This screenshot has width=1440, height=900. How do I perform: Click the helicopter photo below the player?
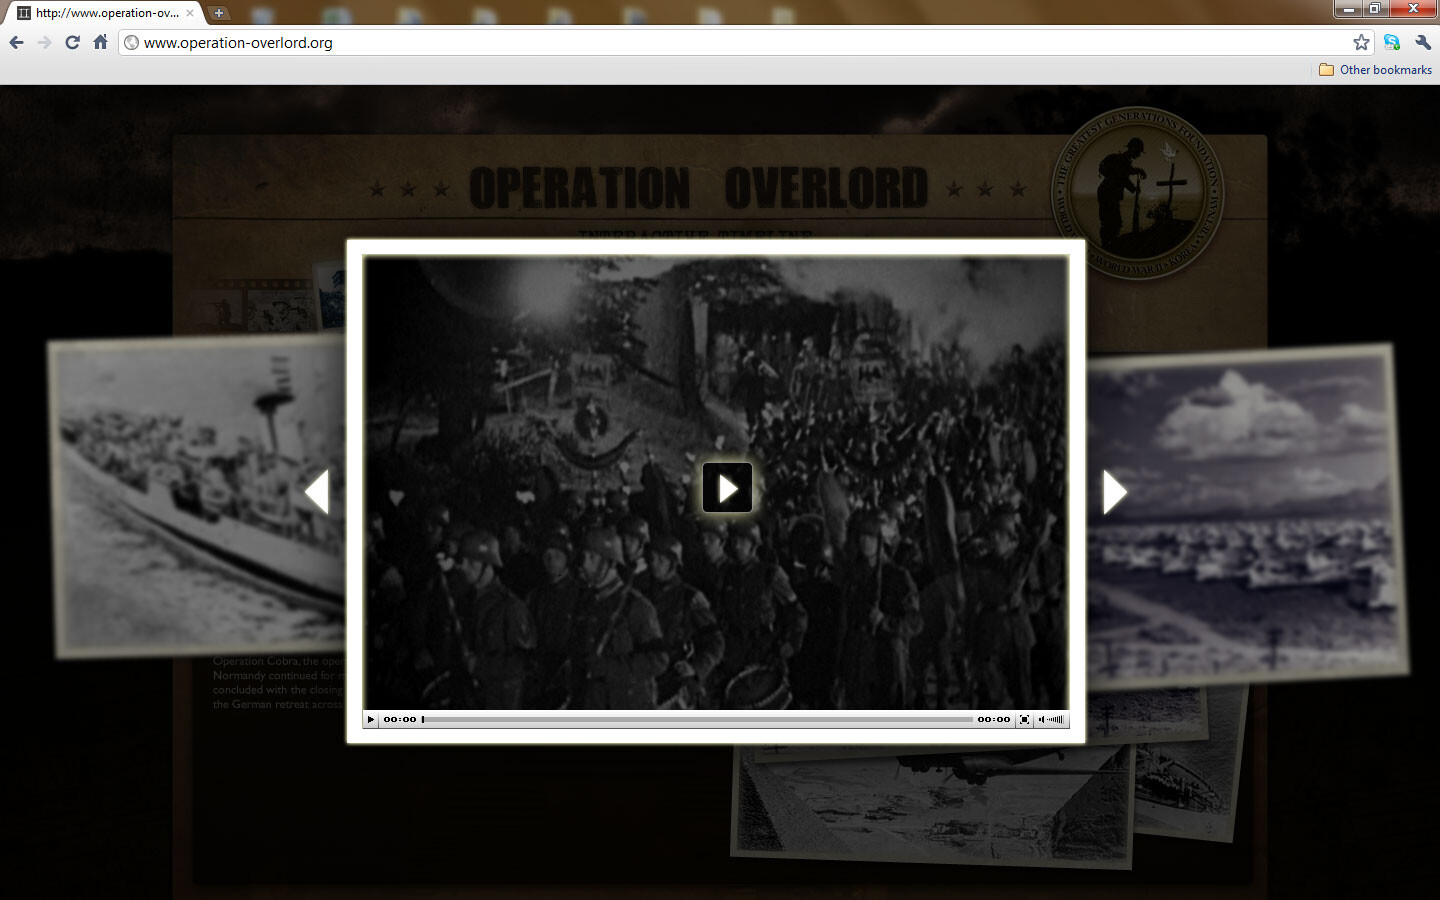tap(933, 805)
